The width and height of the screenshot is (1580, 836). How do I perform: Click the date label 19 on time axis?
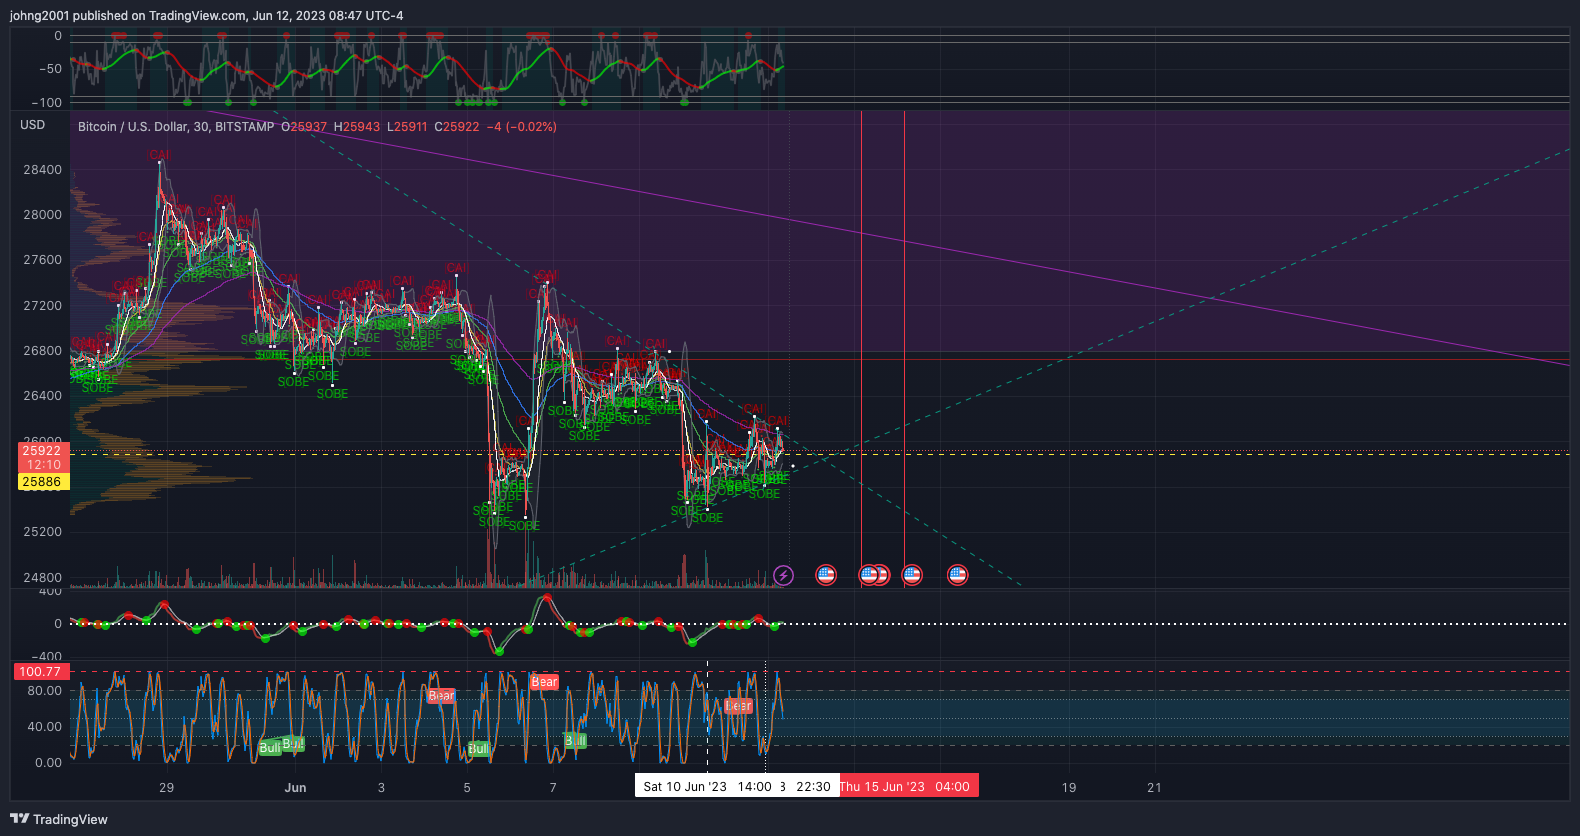(1069, 788)
